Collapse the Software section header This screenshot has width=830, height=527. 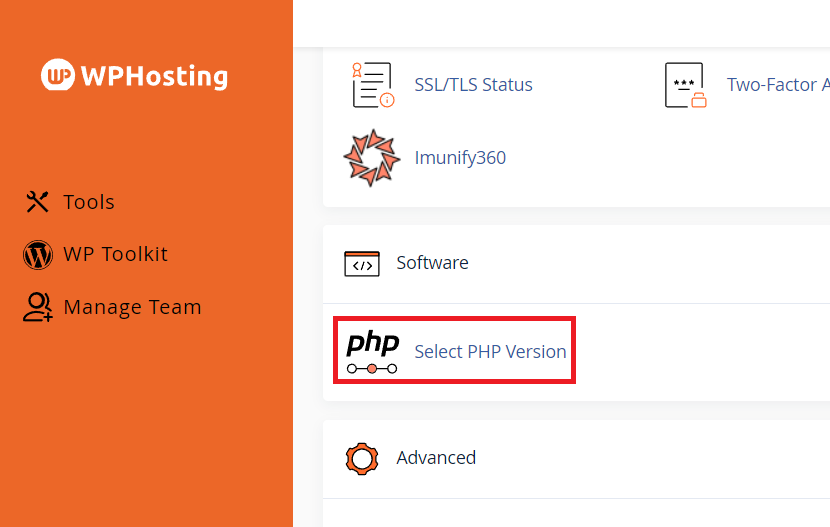point(432,263)
